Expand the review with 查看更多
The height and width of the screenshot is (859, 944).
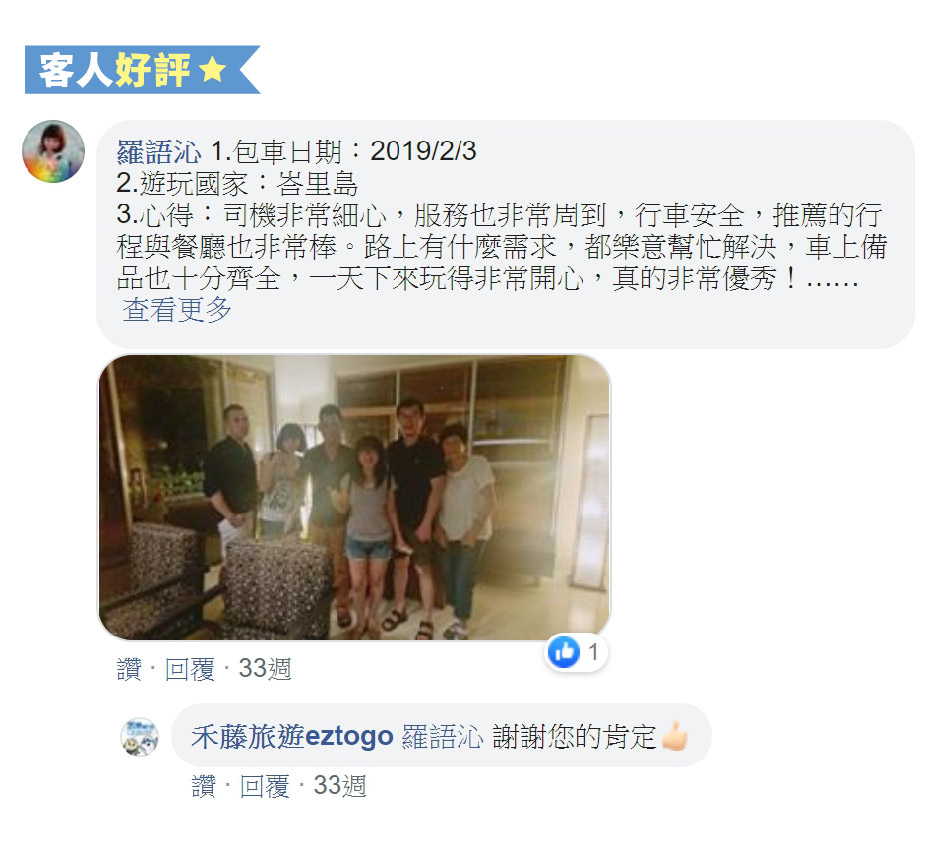tap(177, 309)
